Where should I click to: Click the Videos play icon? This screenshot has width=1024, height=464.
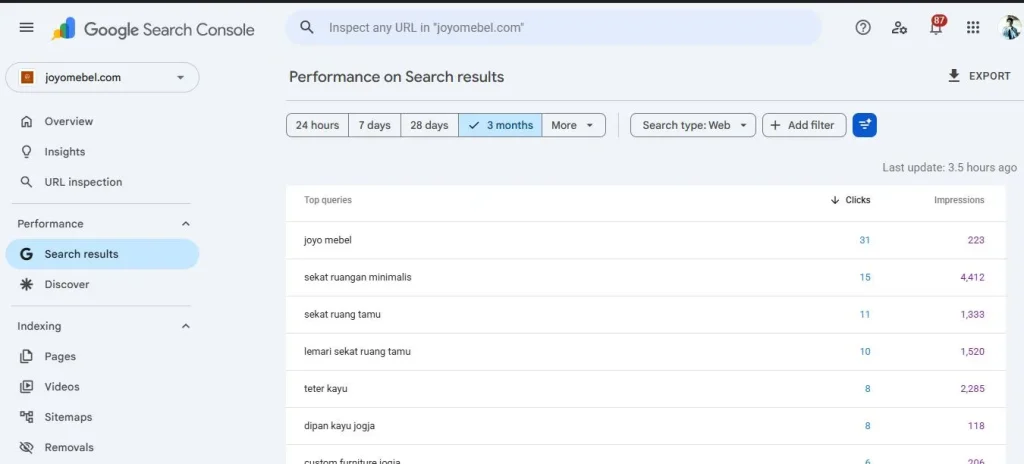[x=26, y=386]
